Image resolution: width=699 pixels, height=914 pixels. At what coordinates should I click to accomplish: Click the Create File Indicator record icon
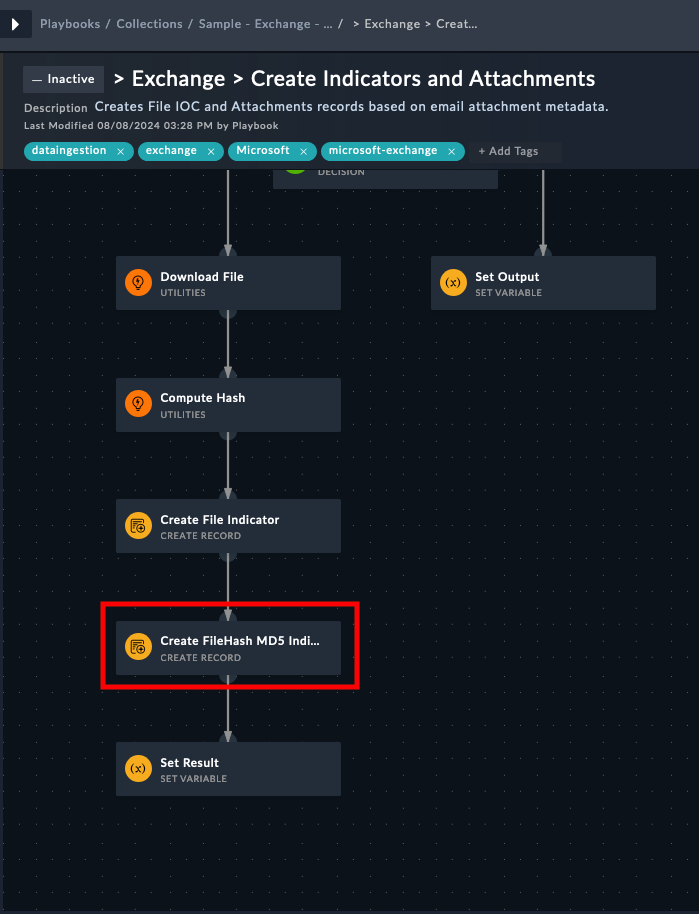(138, 526)
